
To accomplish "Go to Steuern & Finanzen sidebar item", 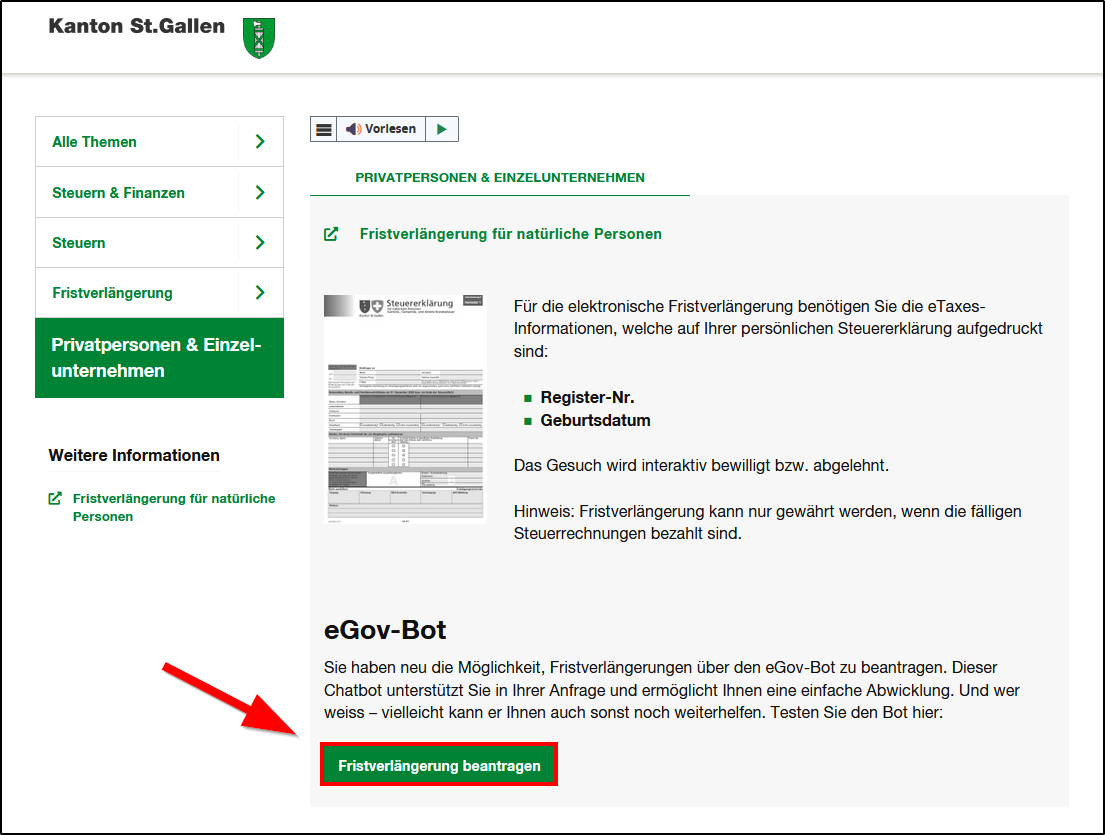I will click(x=118, y=193).
